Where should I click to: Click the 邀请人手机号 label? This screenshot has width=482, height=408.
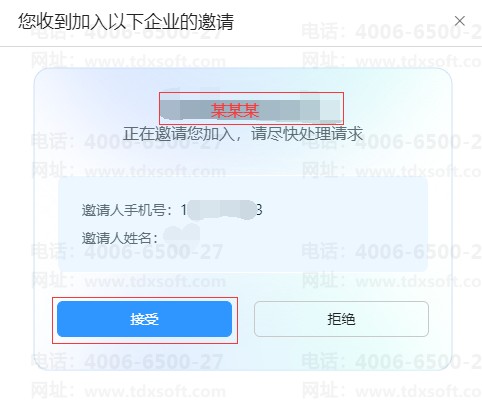(x=127, y=210)
